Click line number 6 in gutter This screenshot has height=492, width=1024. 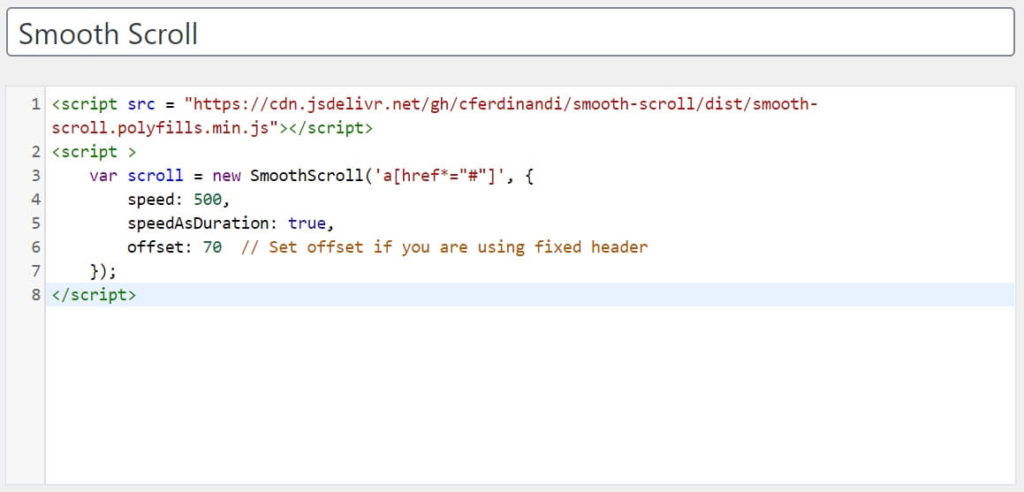(35, 247)
